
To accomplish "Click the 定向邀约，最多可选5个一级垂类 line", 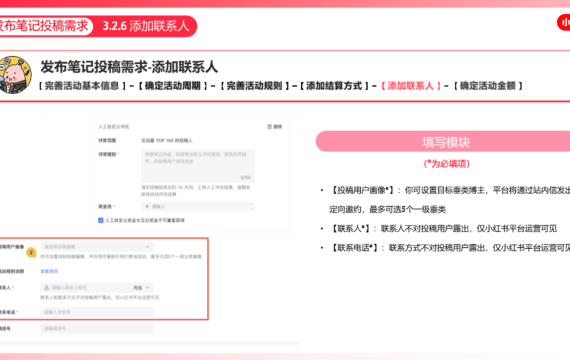I will pos(388,209).
